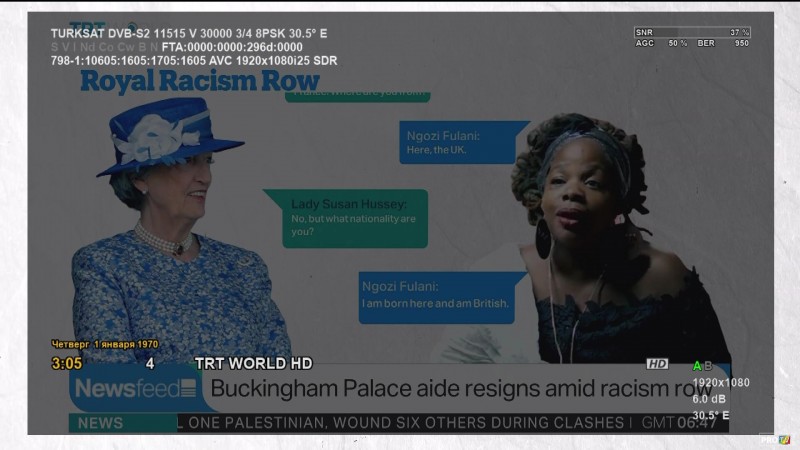This screenshot has height=450, width=800.
Task: Click the HD badge icon
Action: click(x=657, y=364)
